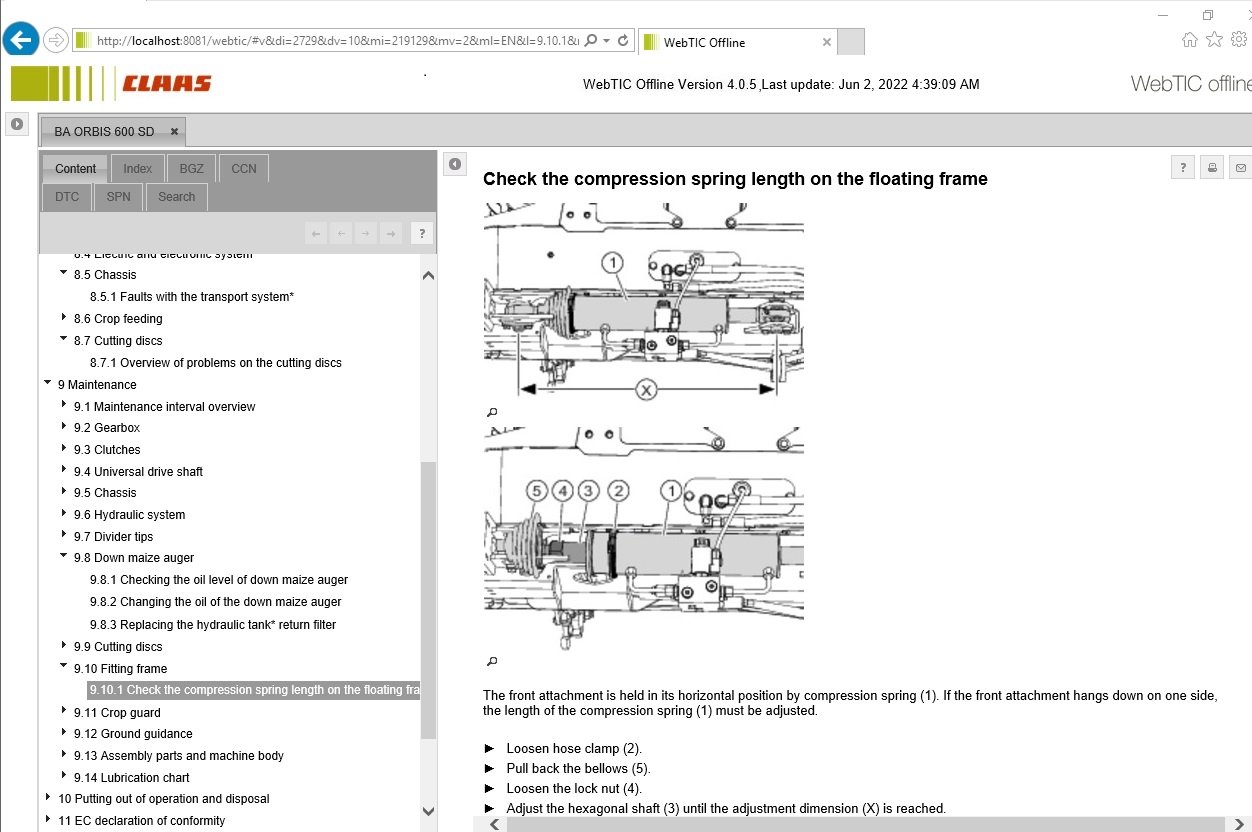Click the Print icon
The height and width of the screenshot is (832, 1252).
1212,168
